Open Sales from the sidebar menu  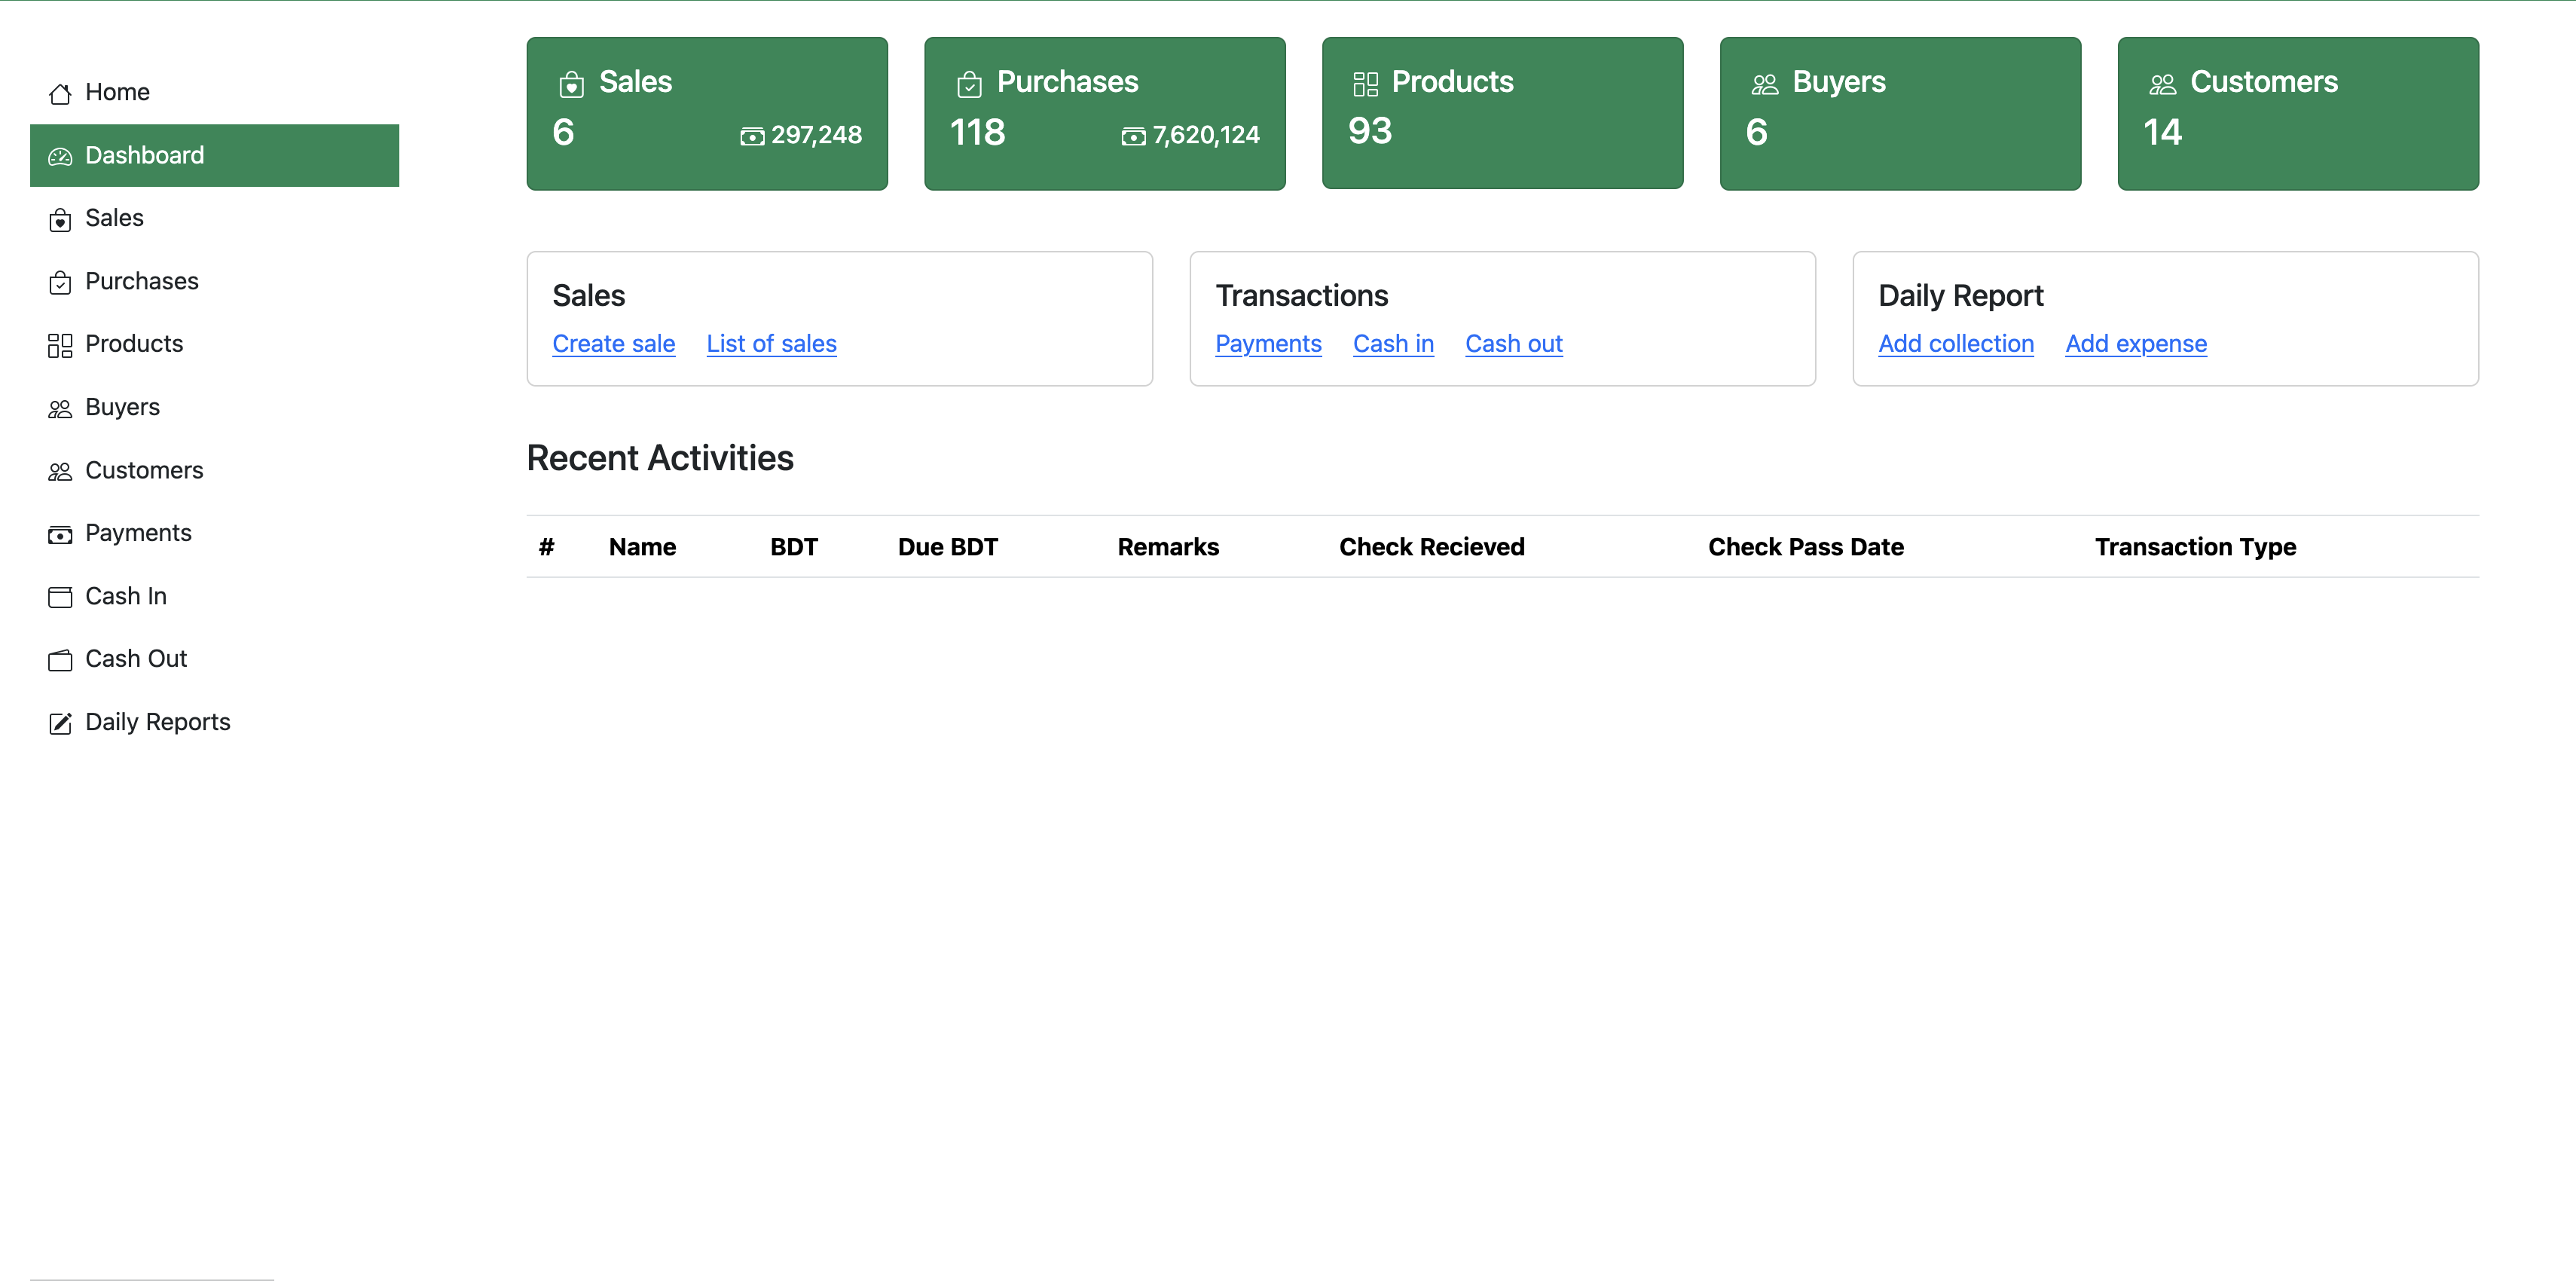click(x=214, y=218)
